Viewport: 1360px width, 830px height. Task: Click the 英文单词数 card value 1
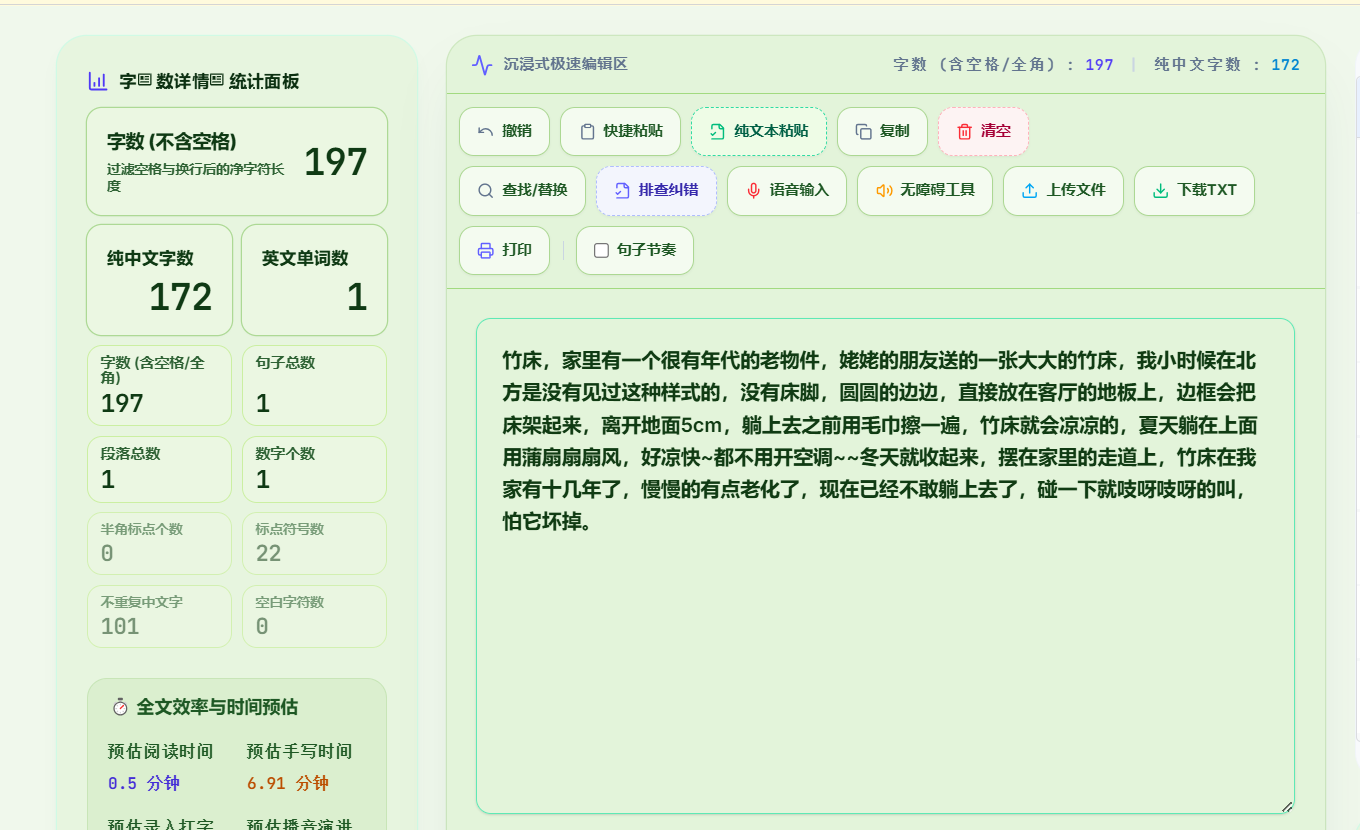coord(357,297)
